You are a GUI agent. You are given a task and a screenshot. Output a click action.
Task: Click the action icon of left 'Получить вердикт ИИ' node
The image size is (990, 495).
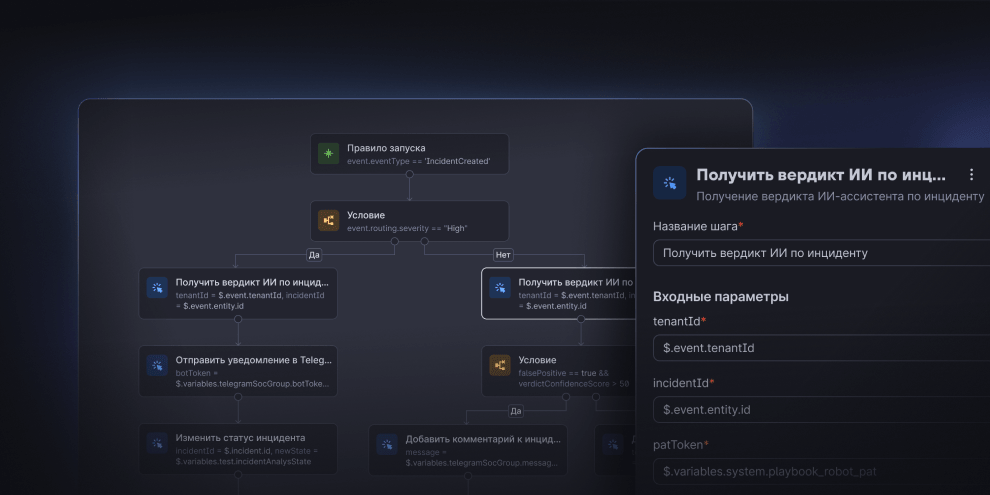click(157, 288)
